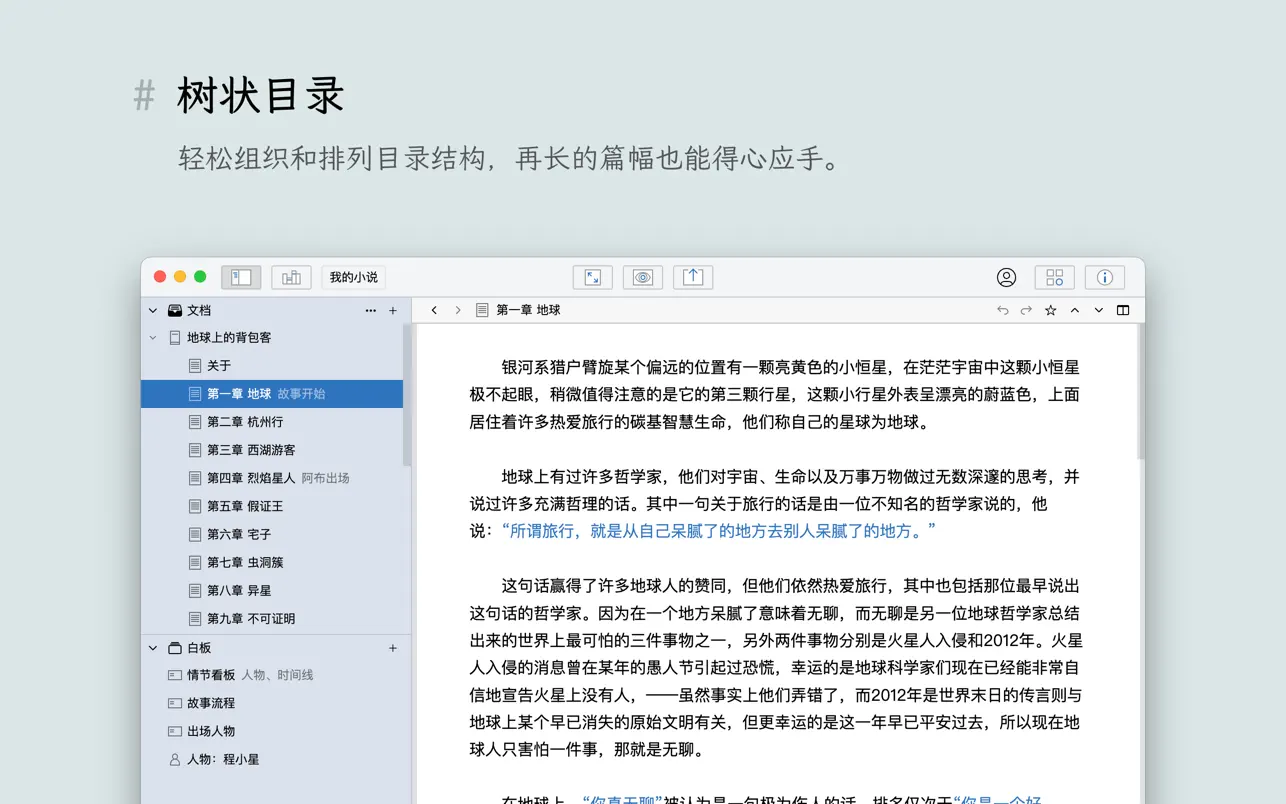Open 人物：程小星 character card
The image size is (1286, 804).
[276, 759]
